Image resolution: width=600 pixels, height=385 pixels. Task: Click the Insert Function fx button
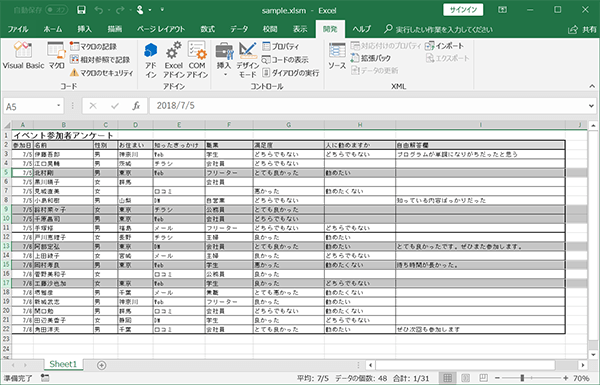(x=136, y=106)
